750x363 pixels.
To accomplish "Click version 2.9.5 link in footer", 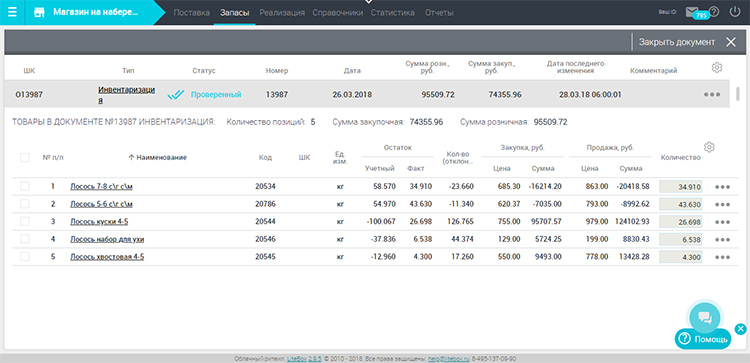I will pos(315,359).
